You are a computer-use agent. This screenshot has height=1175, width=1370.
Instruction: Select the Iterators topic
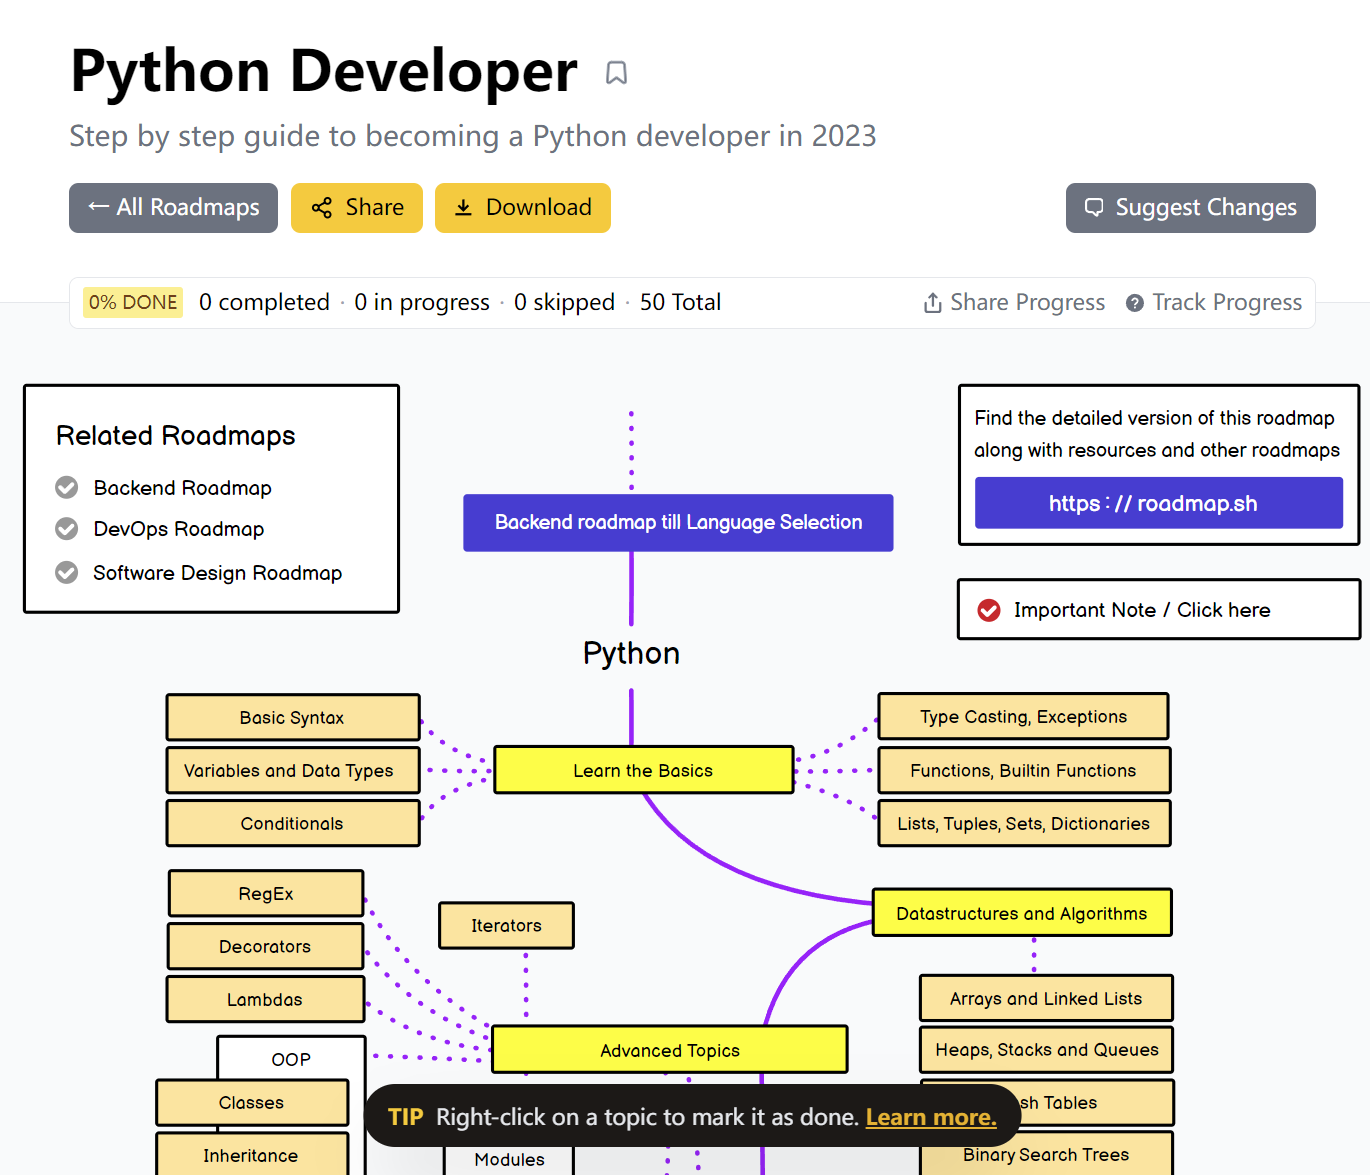pos(506,925)
